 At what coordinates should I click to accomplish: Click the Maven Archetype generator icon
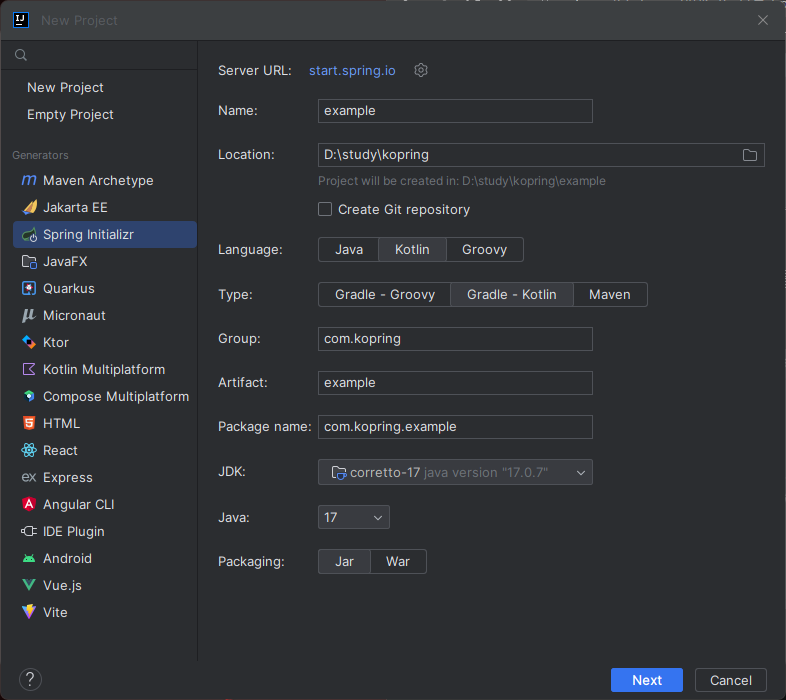point(29,180)
